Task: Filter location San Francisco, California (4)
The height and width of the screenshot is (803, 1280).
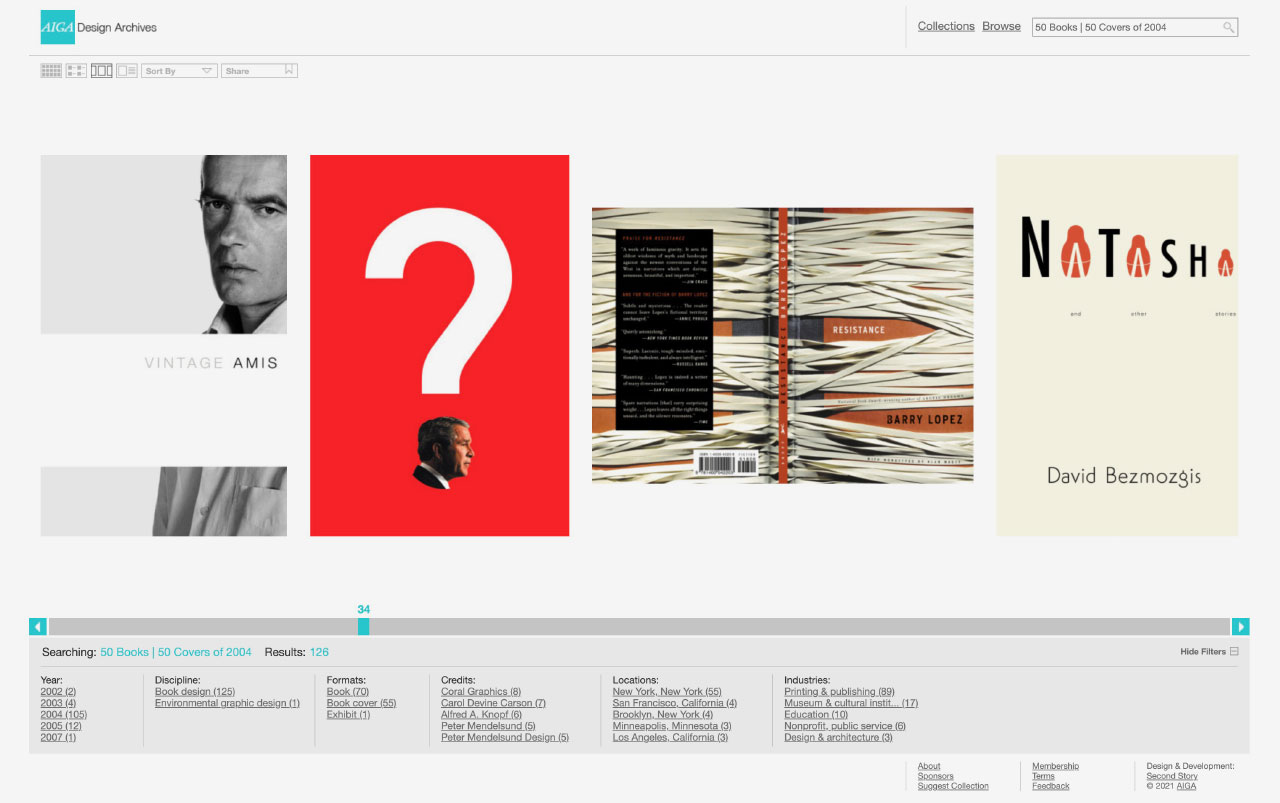Action: click(x=675, y=703)
